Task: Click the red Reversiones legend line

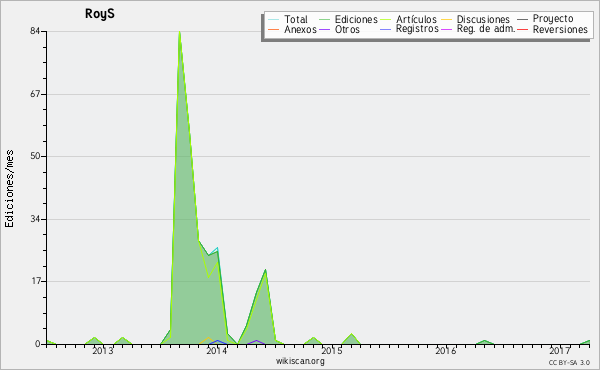Action: pyautogui.click(x=522, y=29)
